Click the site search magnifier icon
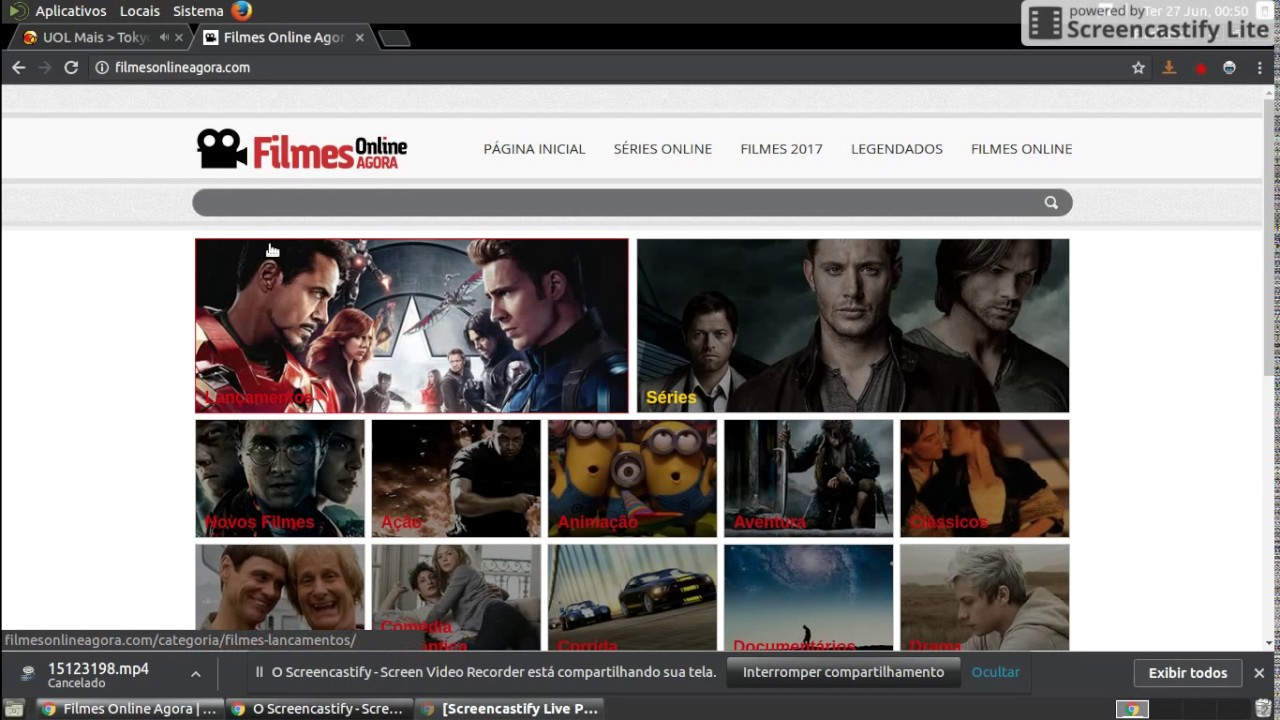The width and height of the screenshot is (1280, 720). (1051, 203)
